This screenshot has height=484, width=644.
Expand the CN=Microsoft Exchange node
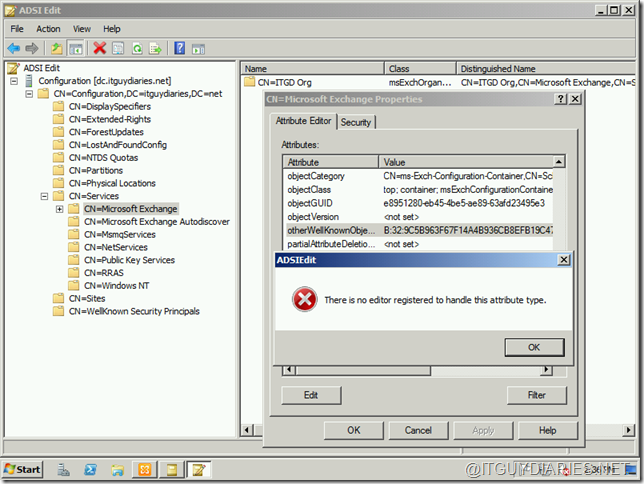click(x=60, y=209)
